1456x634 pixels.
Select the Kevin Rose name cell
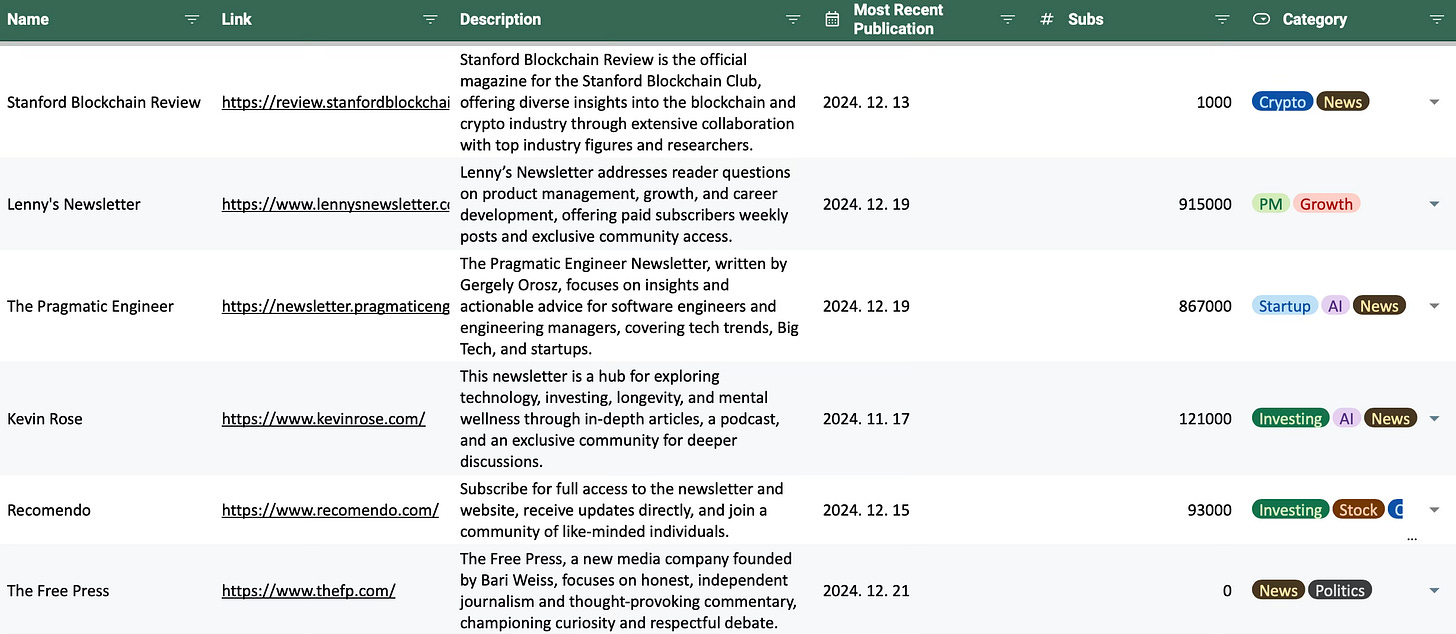tap(45, 419)
